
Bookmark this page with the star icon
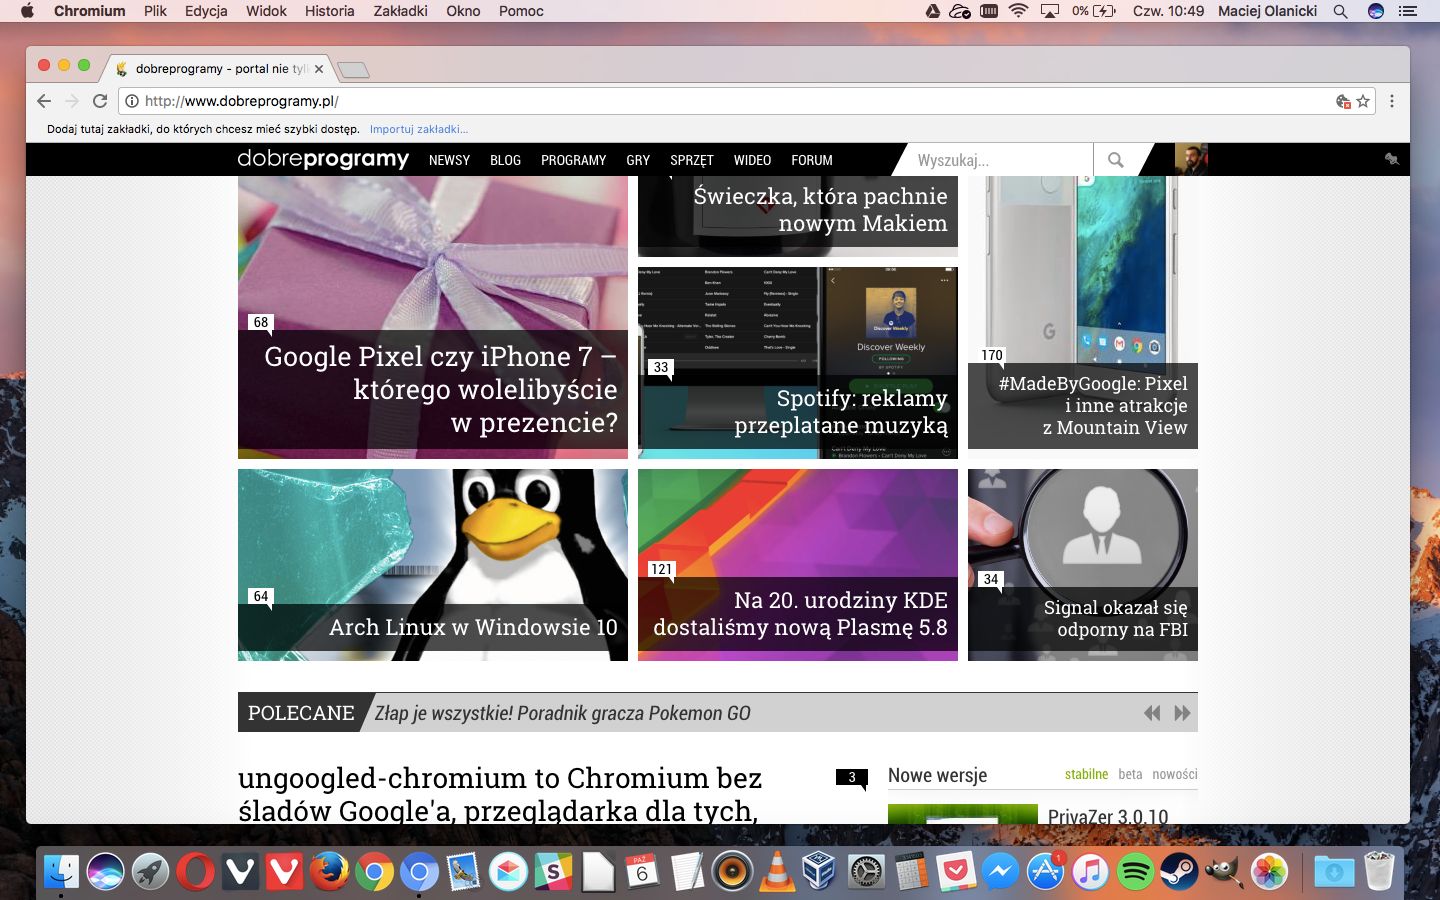1363,101
